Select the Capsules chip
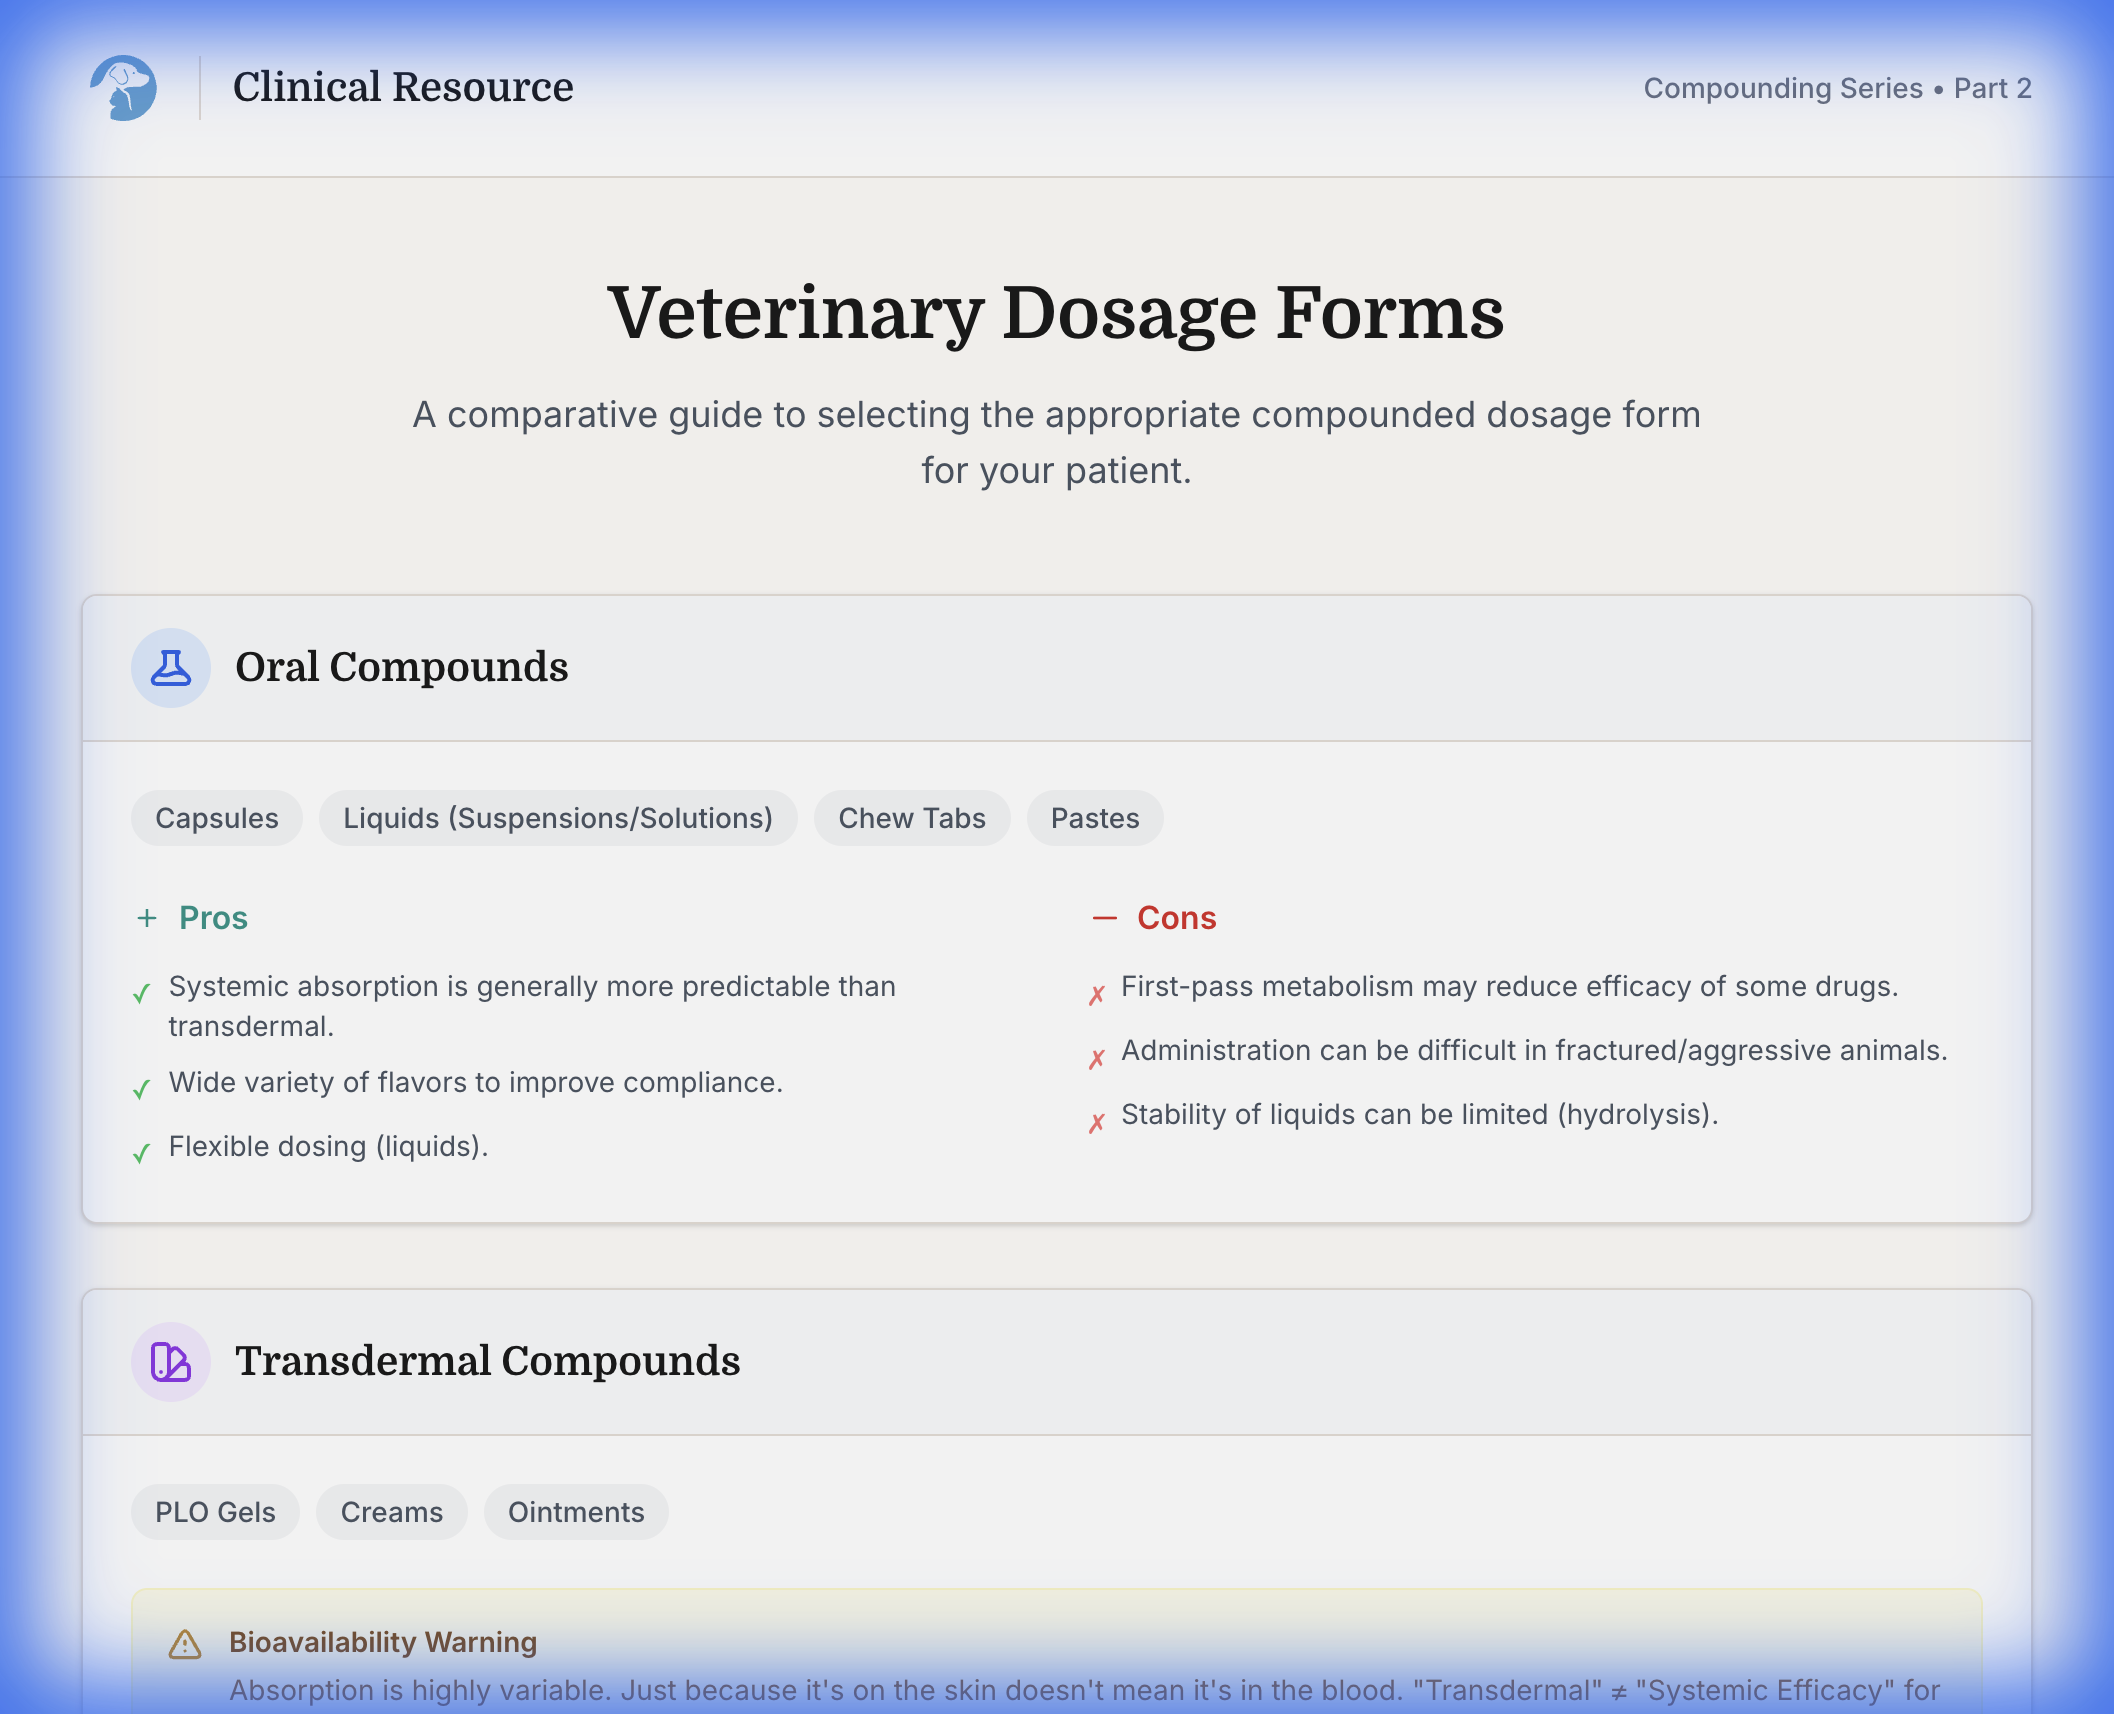Viewport: 2114px width, 1714px height. pos(216,818)
